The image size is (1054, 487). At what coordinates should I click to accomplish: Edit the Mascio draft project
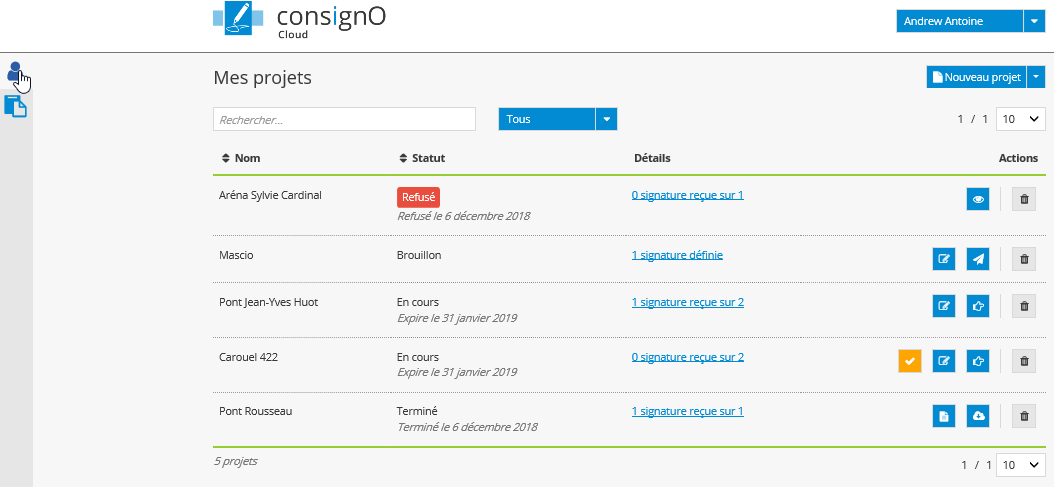(943, 259)
